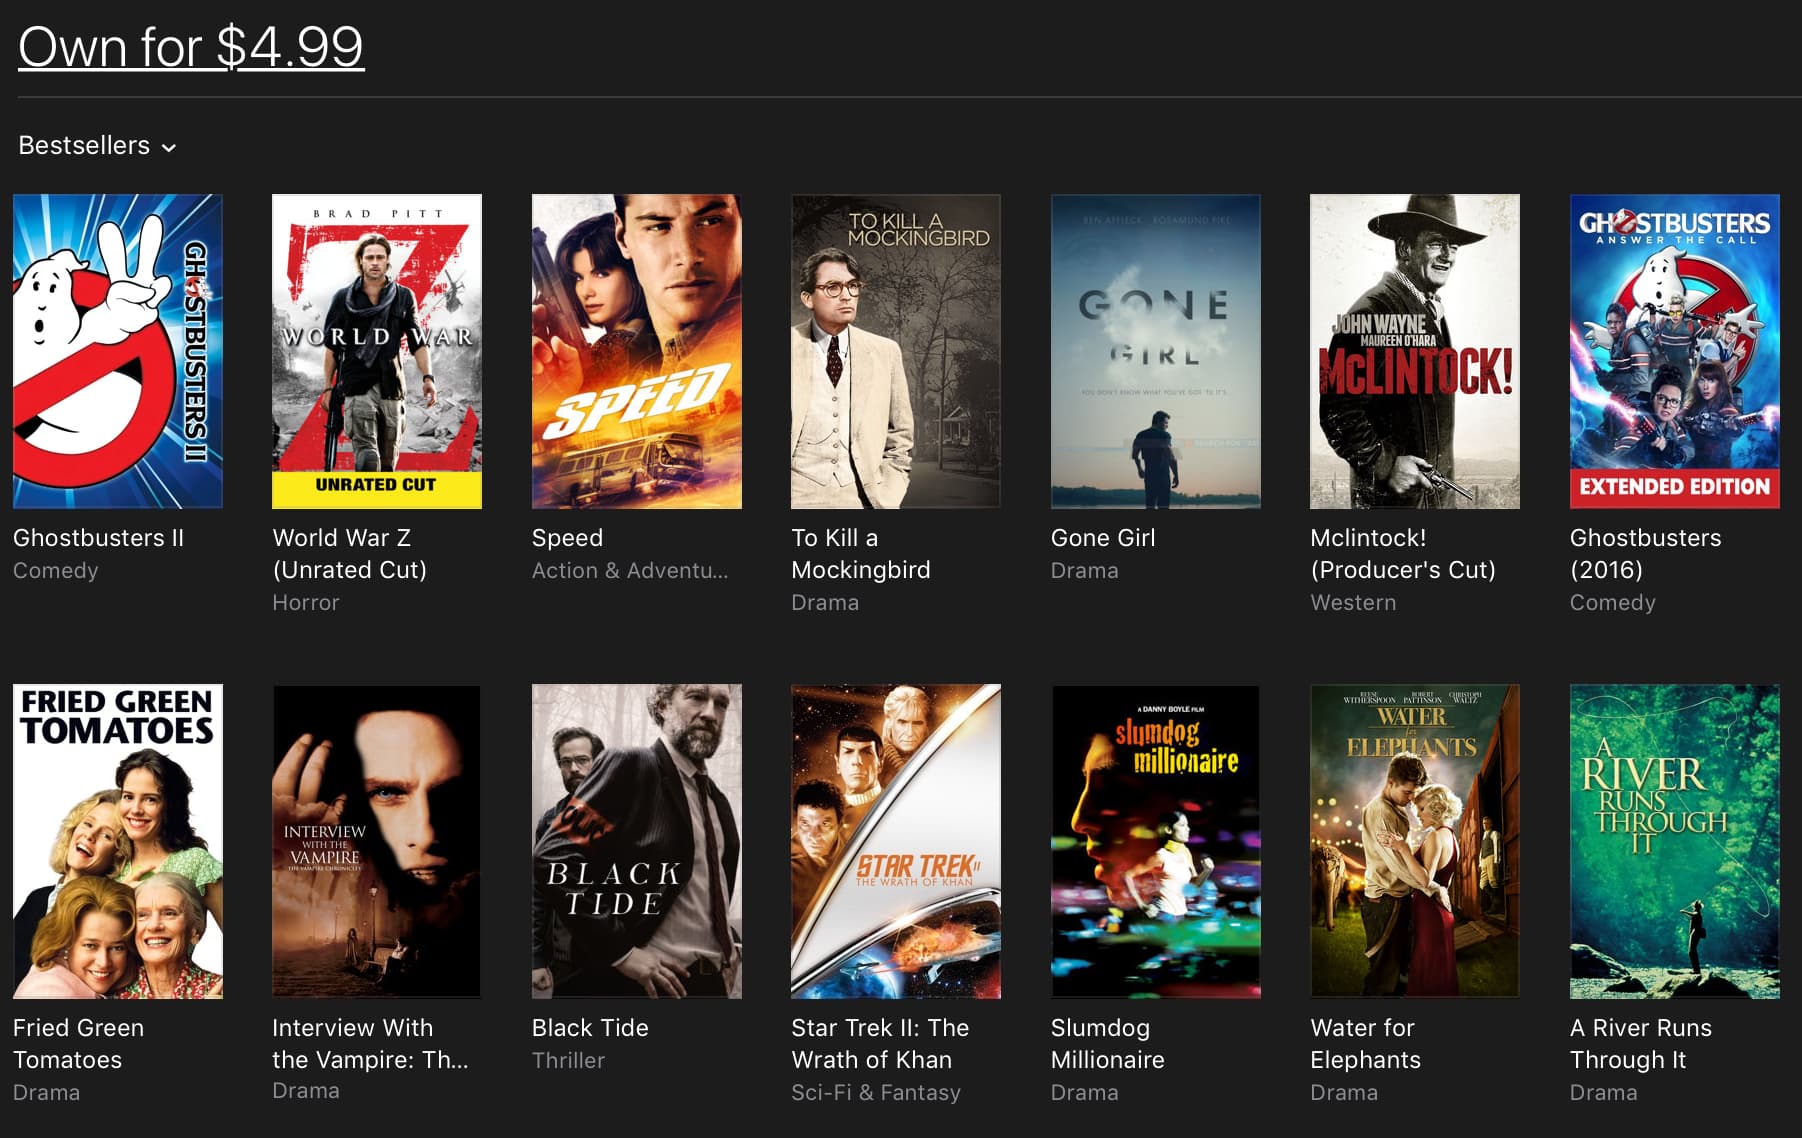Click 'Fried Green Tomatoes' title text
1802x1138 pixels.
click(79, 1044)
